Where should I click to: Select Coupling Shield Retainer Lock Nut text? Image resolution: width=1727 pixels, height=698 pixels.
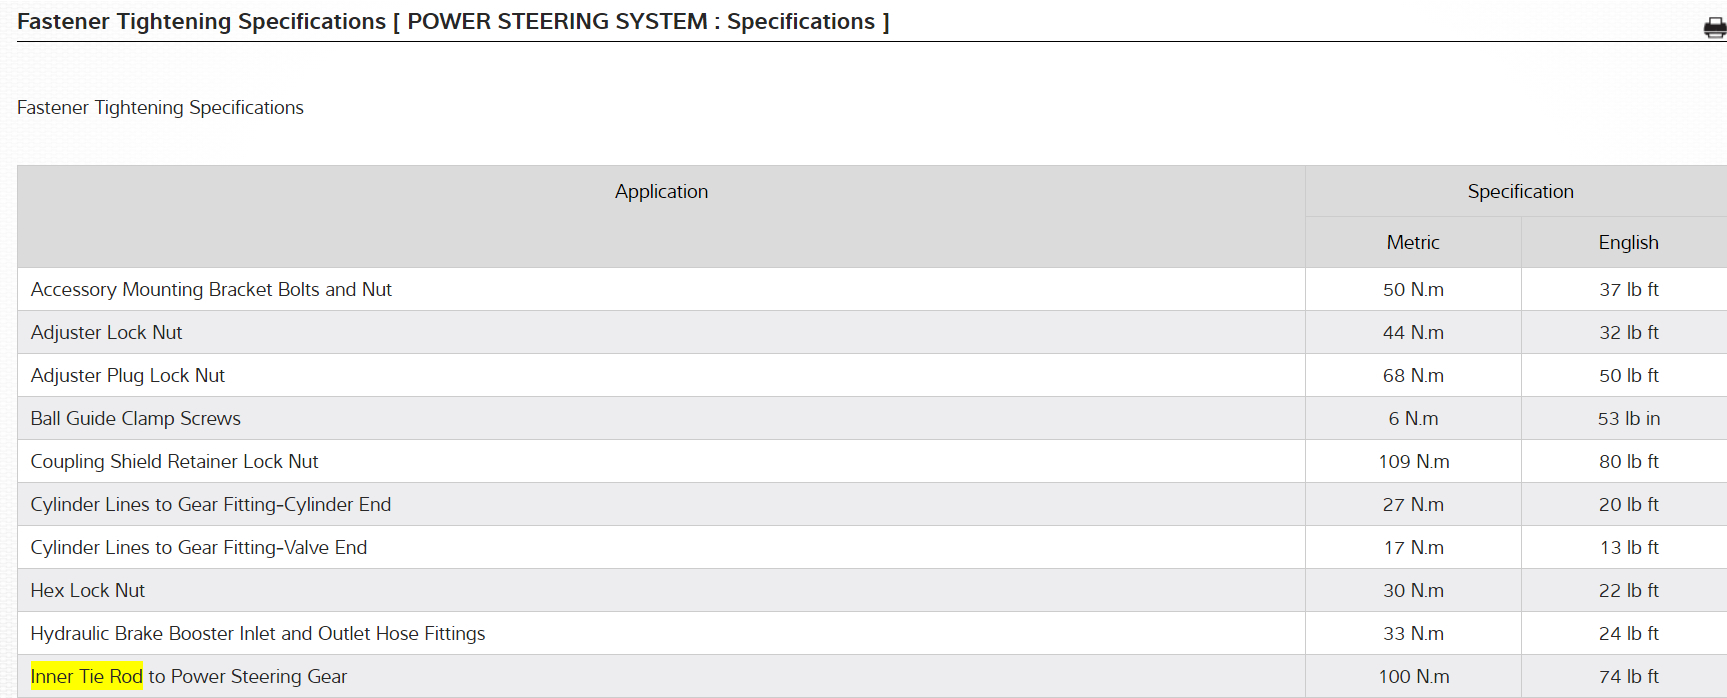pyautogui.click(x=174, y=462)
